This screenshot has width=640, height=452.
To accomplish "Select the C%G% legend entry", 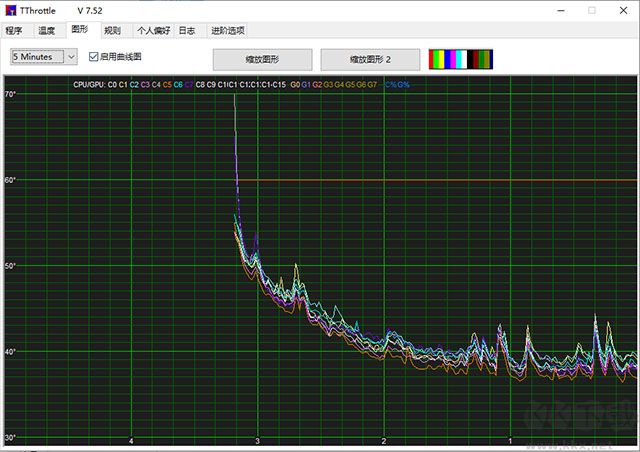I will (x=397, y=85).
